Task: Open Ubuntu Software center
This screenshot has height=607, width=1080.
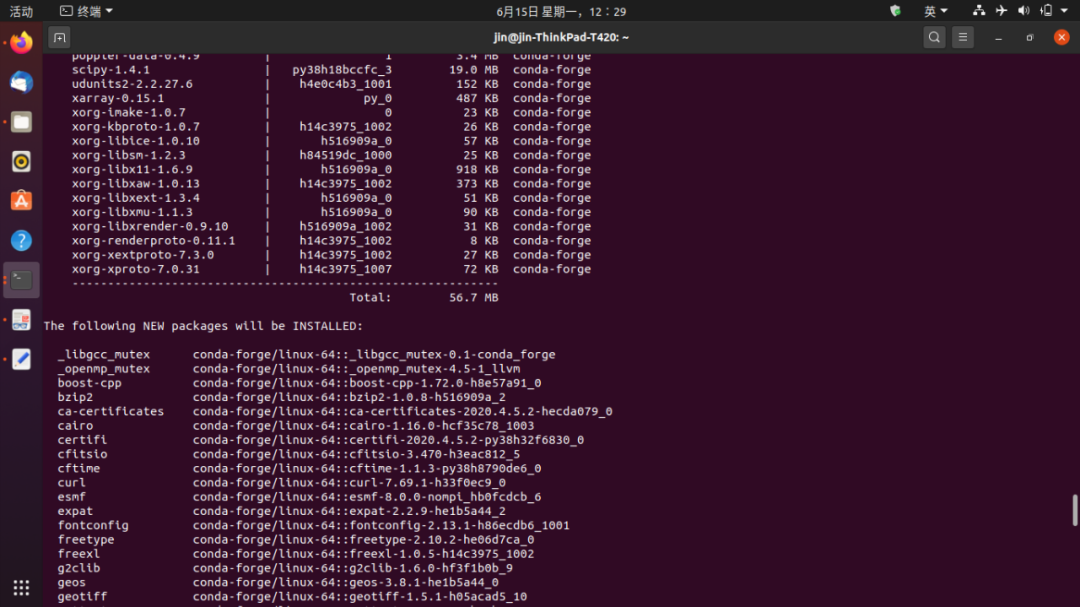Action: pyautogui.click(x=21, y=201)
